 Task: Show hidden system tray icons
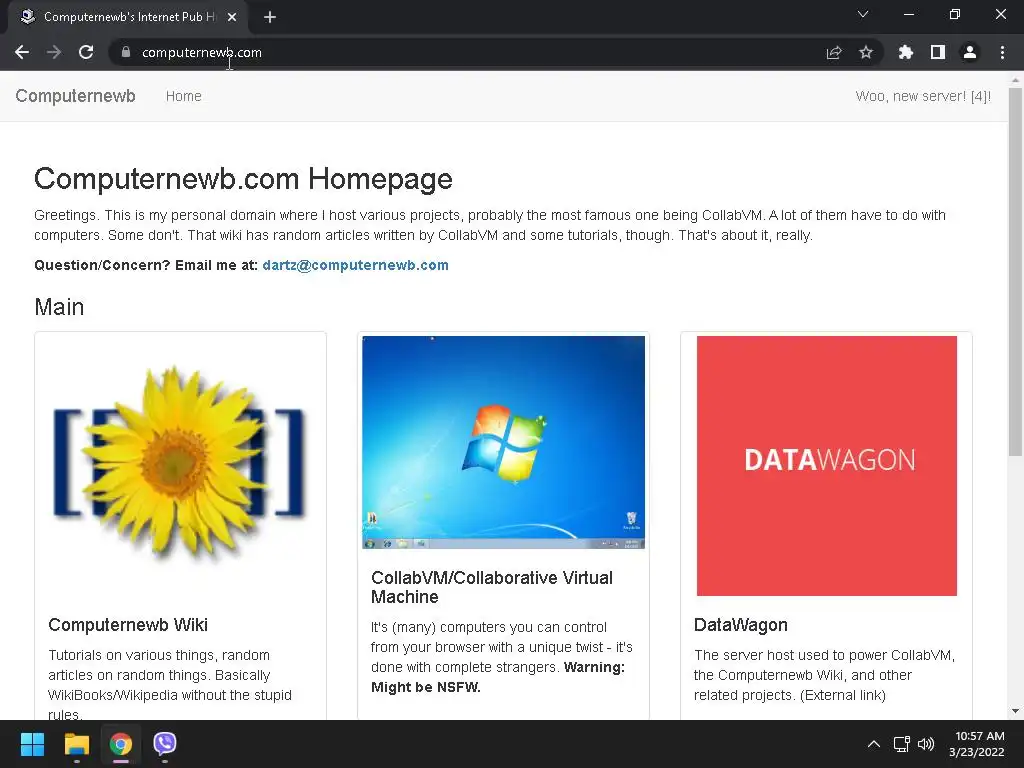[874, 744]
